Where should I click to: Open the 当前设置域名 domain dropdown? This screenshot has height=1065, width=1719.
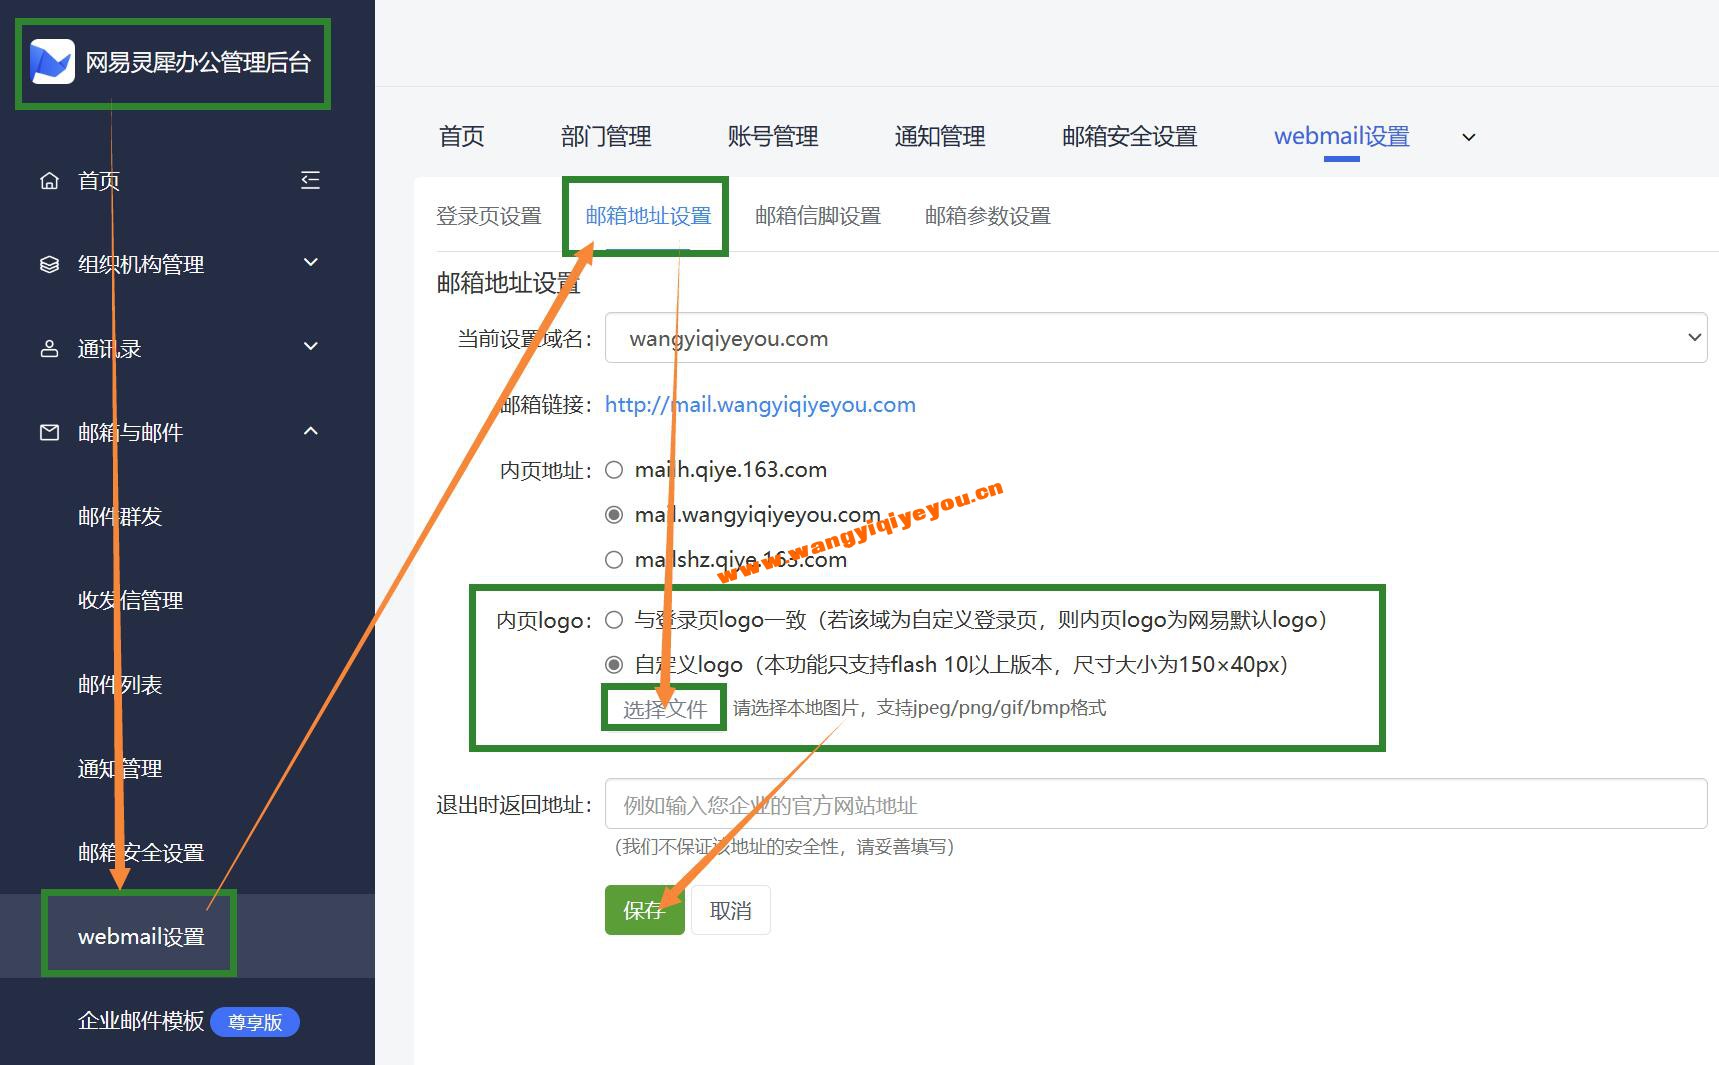(1156, 338)
